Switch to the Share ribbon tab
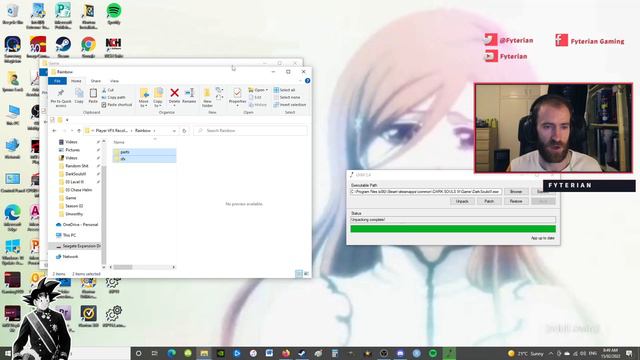This screenshot has width=640, height=360. 96,81
